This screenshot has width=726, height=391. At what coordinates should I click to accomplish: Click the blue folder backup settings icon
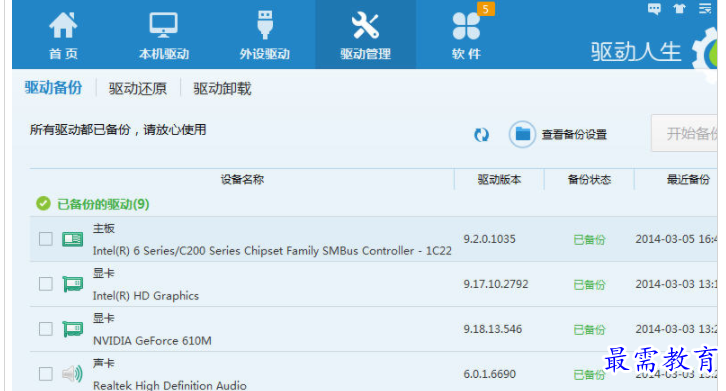pyautogui.click(x=522, y=134)
